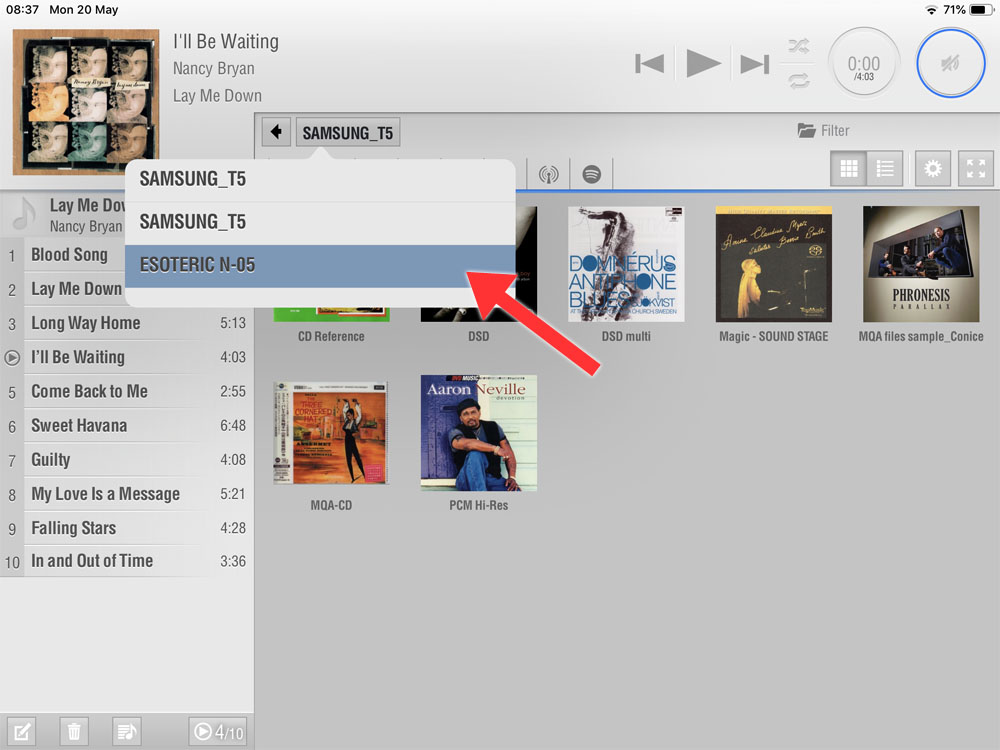Open the saved playlists music-note icon
The width and height of the screenshot is (1000, 750).
pos(127,732)
